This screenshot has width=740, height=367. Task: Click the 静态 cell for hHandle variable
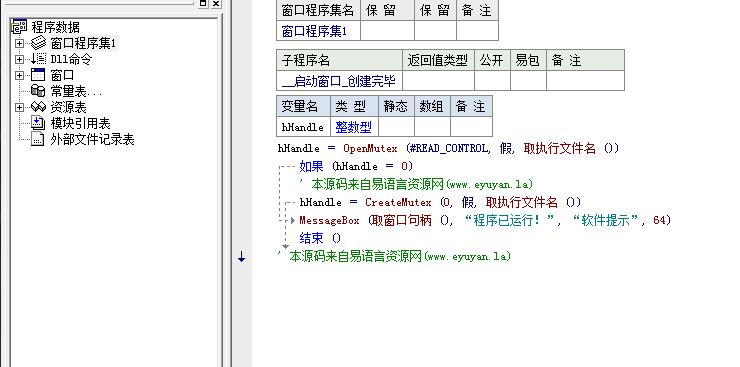pyautogui.click(x=396, y=127)
